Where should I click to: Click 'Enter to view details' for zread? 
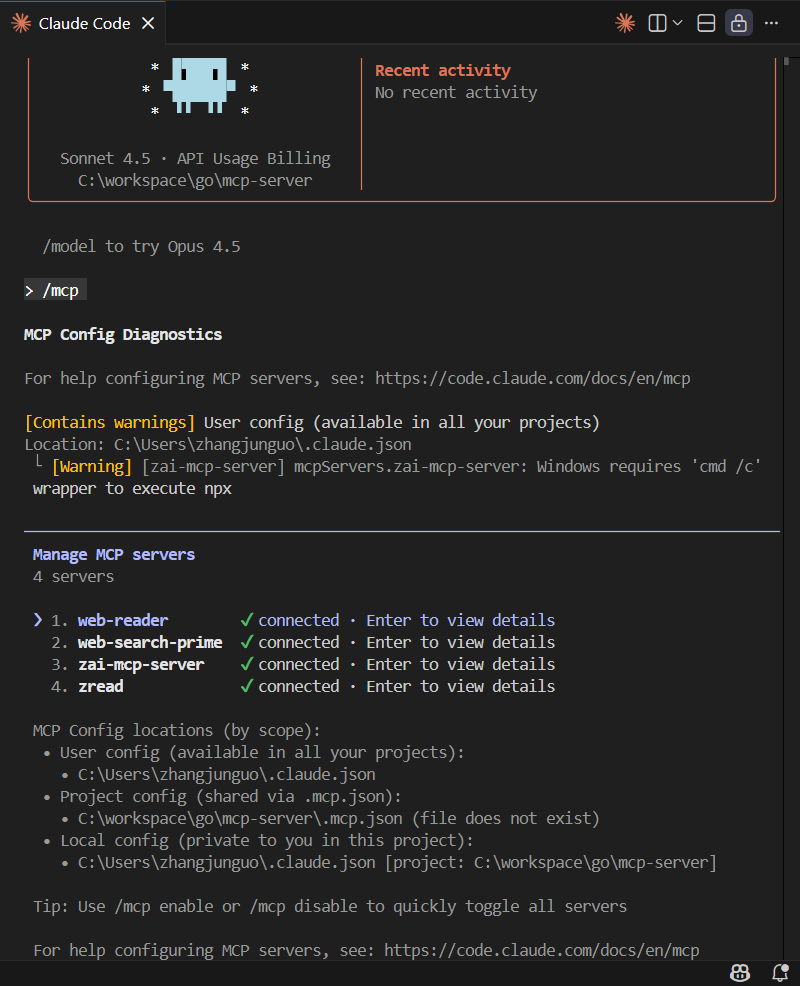point(461,686)
